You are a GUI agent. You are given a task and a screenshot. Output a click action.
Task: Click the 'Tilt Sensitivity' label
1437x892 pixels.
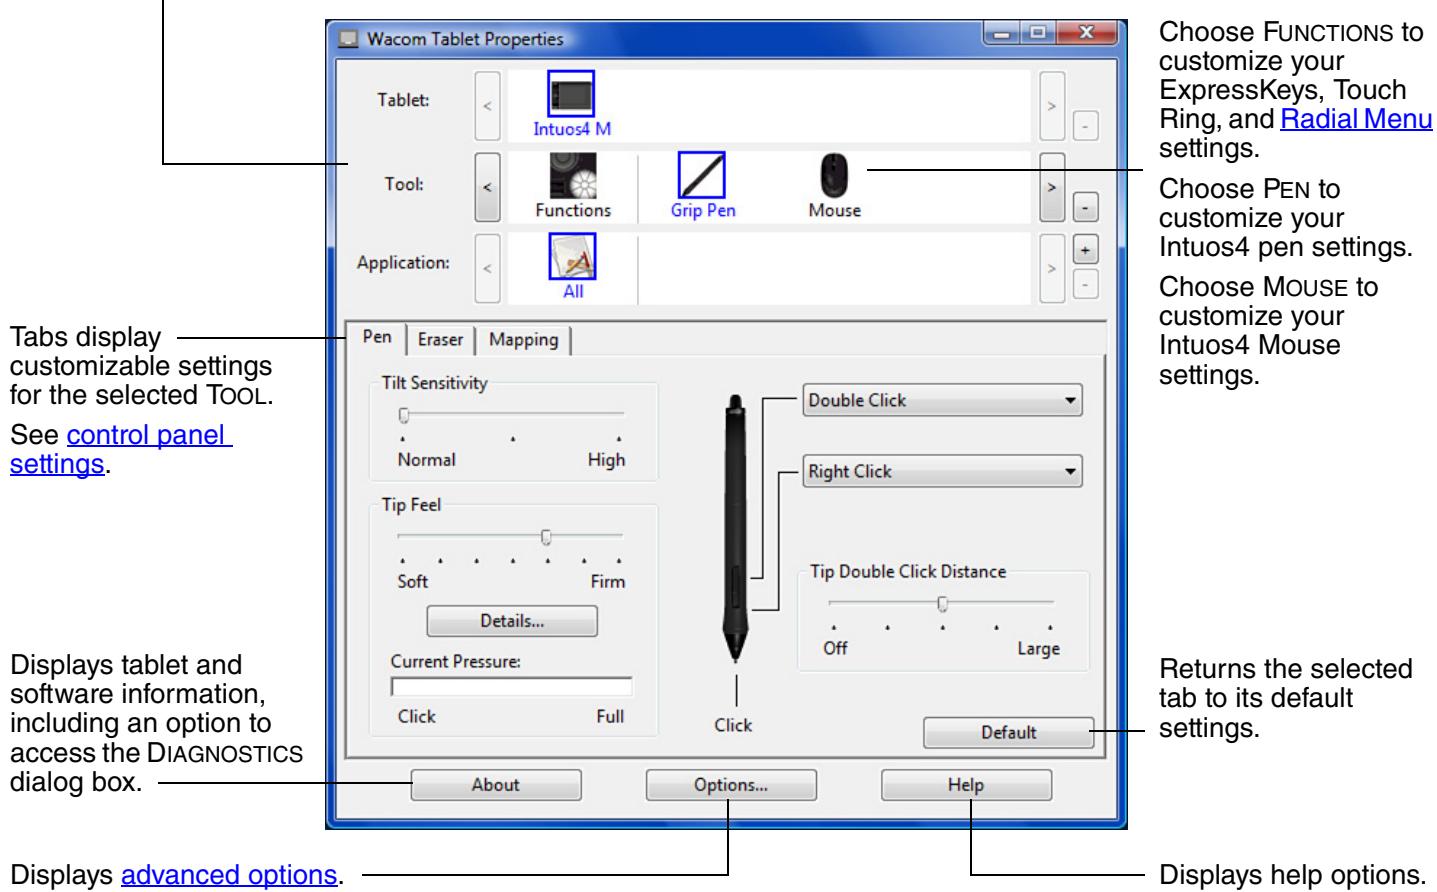coord(435,383)
